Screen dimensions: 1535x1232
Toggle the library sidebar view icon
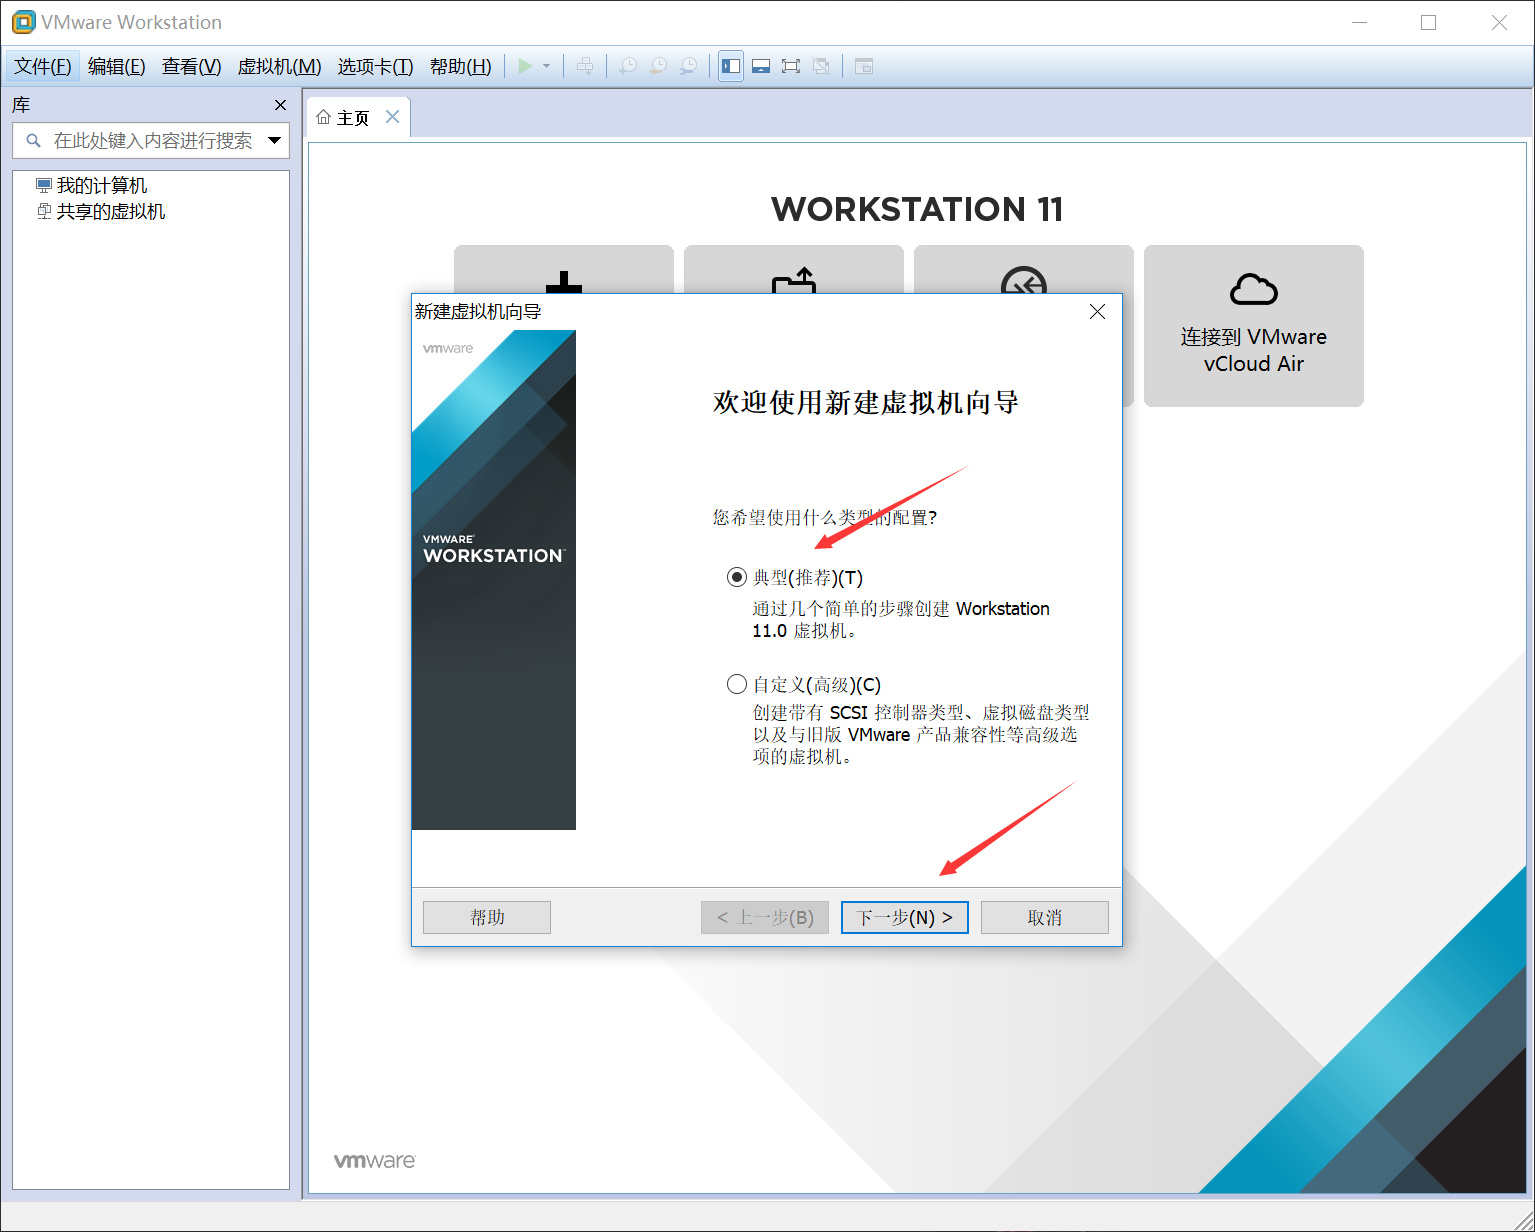(731, 66)
